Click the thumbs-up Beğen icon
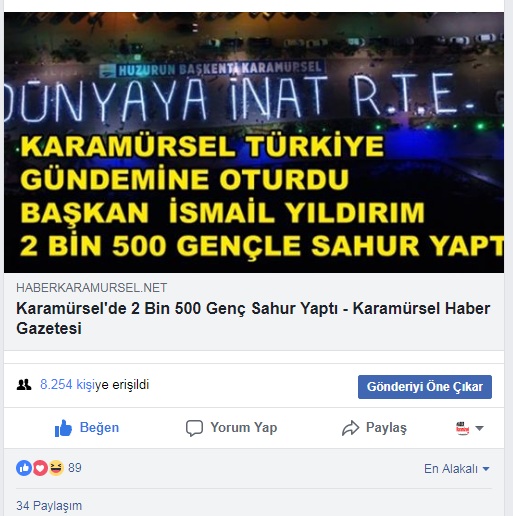Screen dimensions: 513x516 pos(63,428)
